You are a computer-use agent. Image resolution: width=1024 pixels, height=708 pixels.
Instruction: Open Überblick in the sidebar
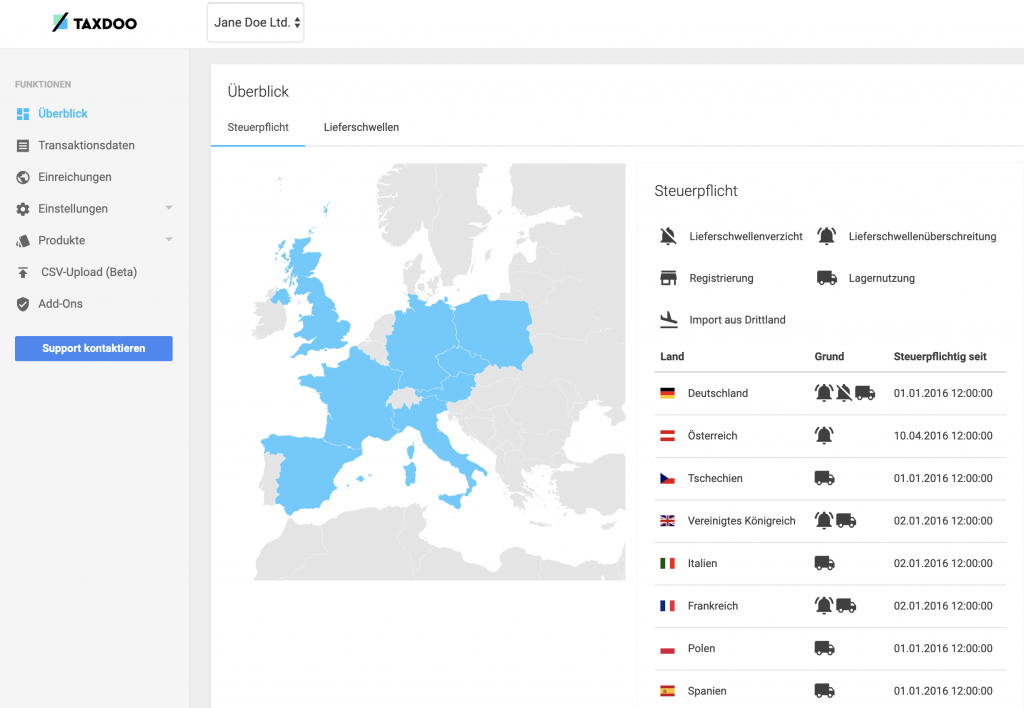[63, 114]
